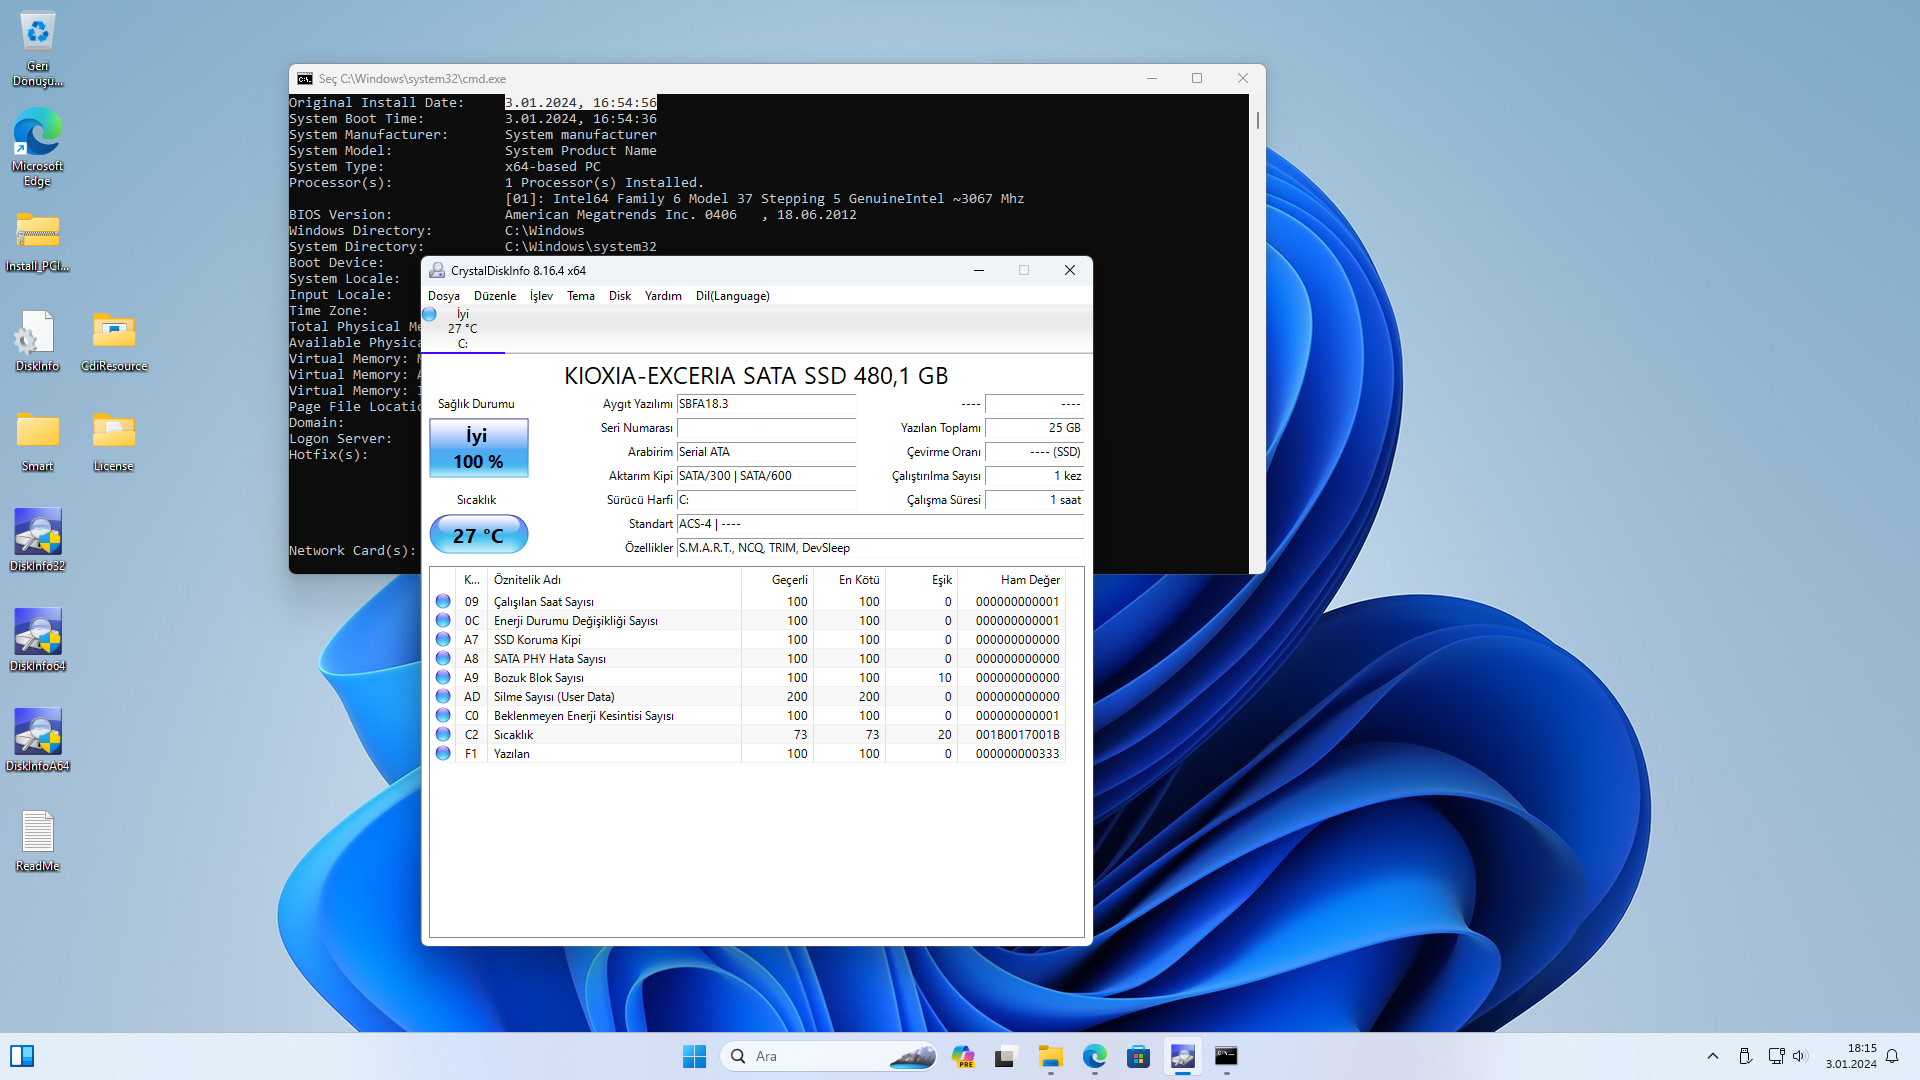
Task: Expand the hidden system tray icons chevron
Action: click(x=1712, y=1056)
